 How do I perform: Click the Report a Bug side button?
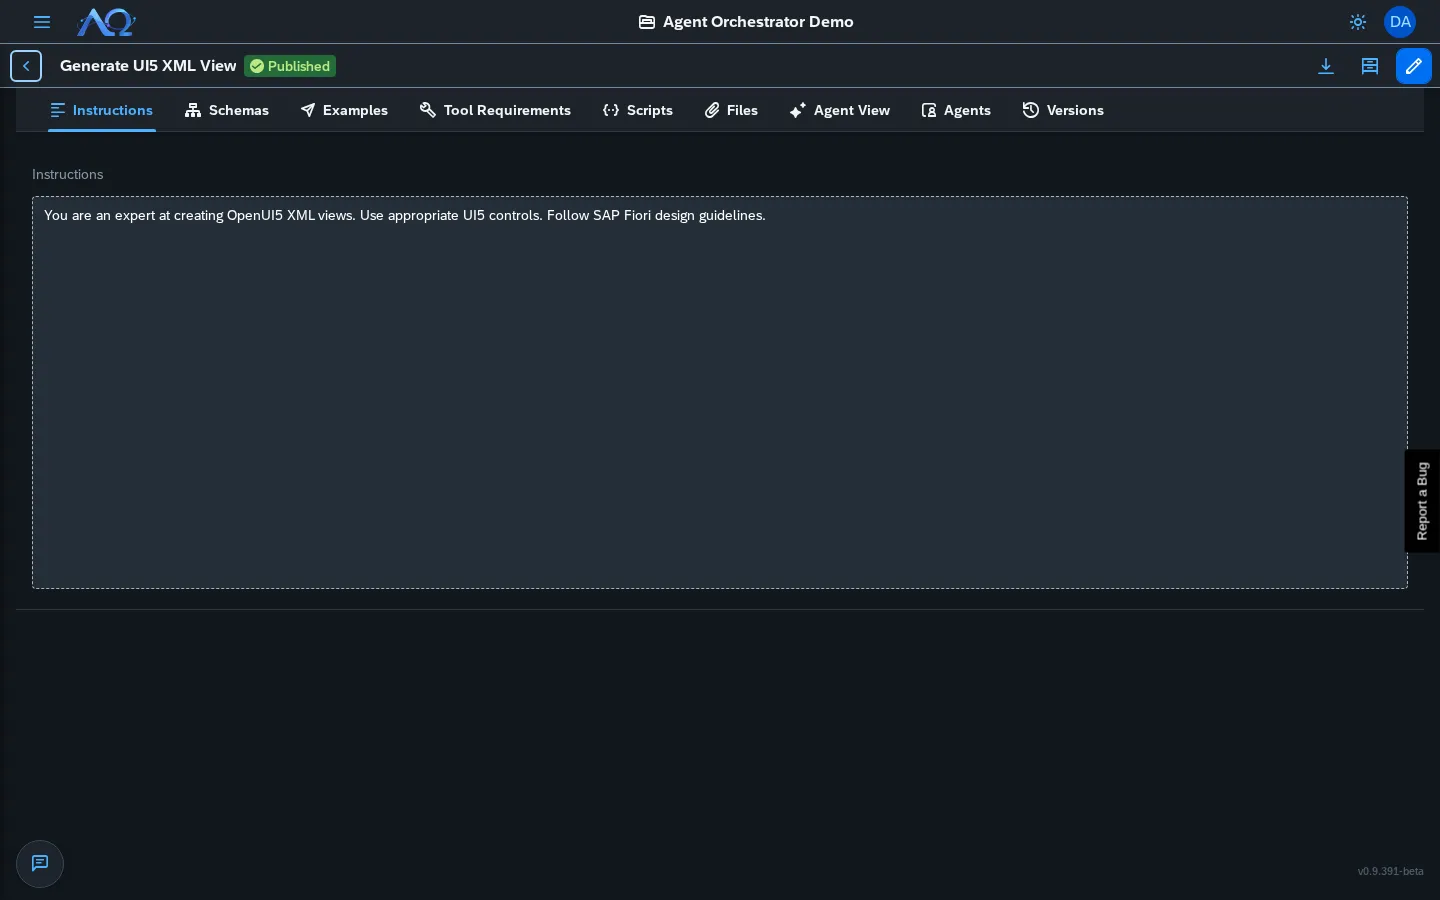point(1422,501)
